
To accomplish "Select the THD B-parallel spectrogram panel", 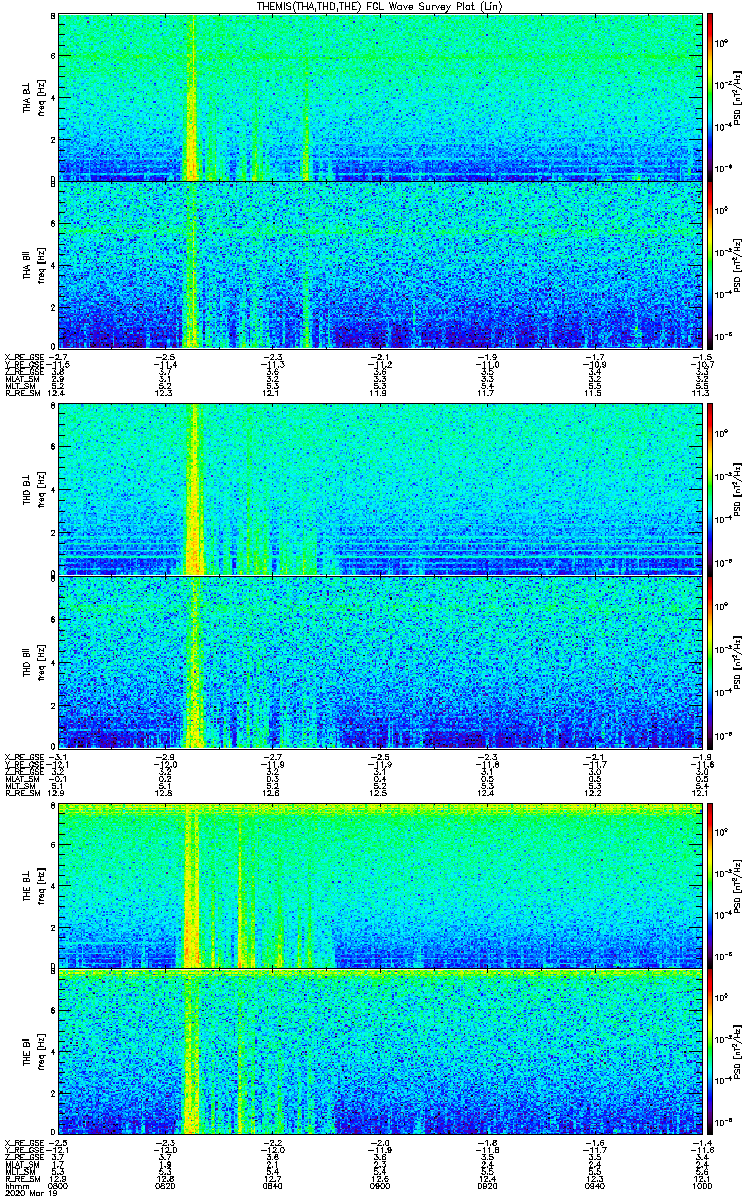I will [379, 661].
